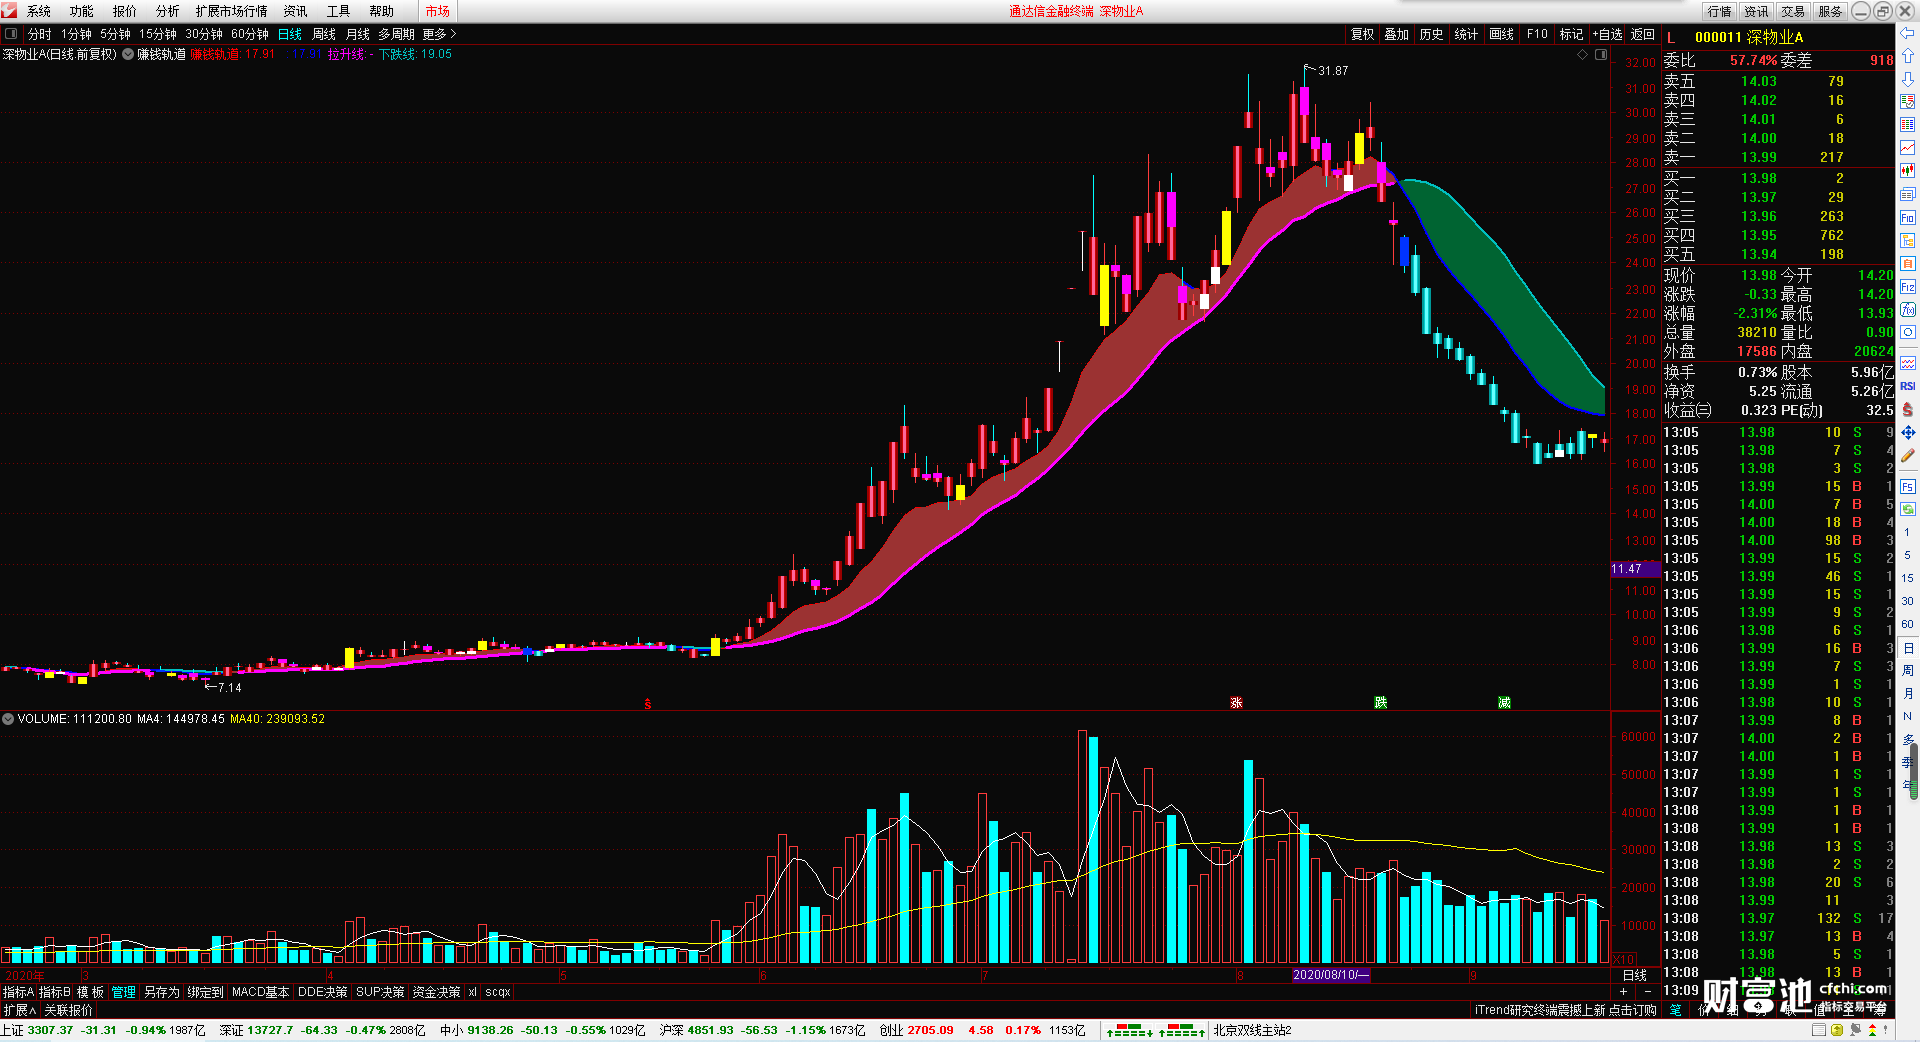Screen dimensions: 1920x1042
Task: Click the RSI indicator sidebar icon
Action: pyautogui.click(x=1907, y=386)
